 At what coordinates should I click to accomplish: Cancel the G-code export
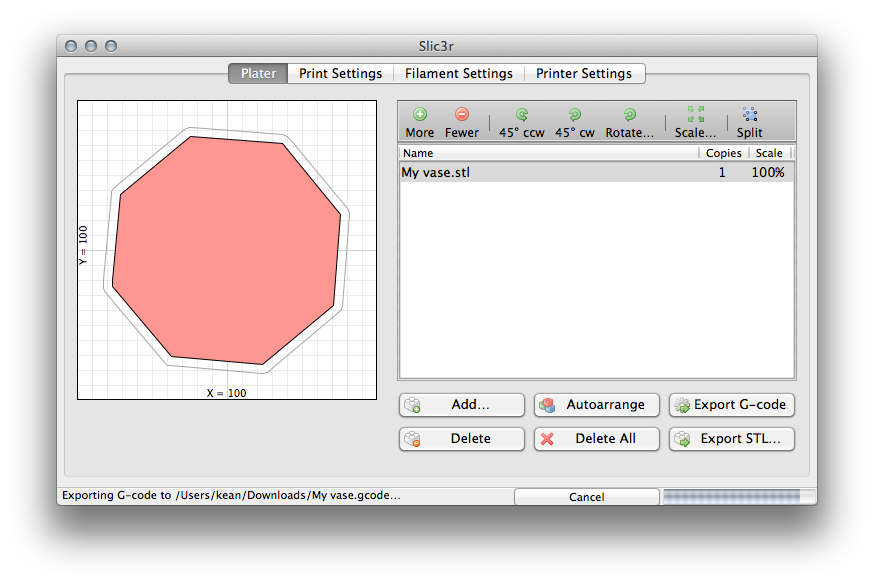586,497
